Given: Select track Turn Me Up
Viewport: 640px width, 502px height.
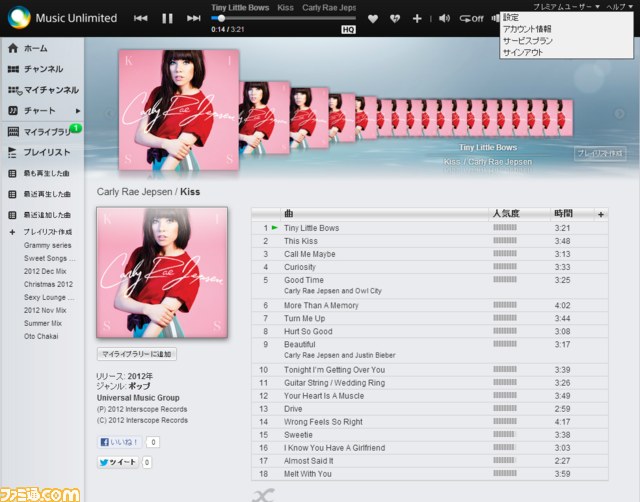Looking at the screenshot, I should tap(304, 318).
